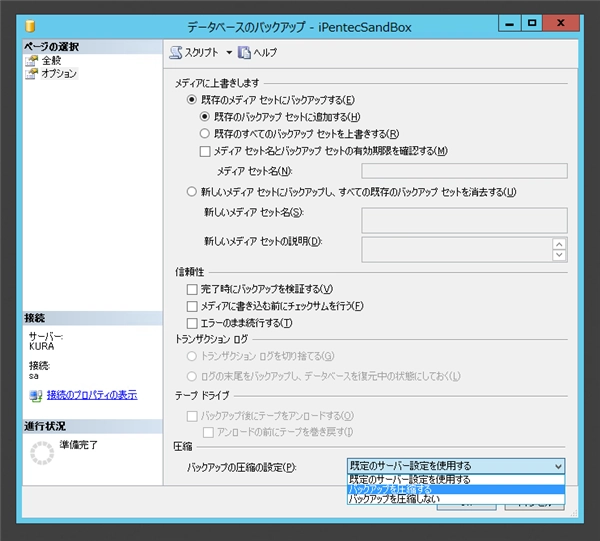
Task: Enable メディア セット名と有効期限を確認する checkbox
Action: point(205,152)
